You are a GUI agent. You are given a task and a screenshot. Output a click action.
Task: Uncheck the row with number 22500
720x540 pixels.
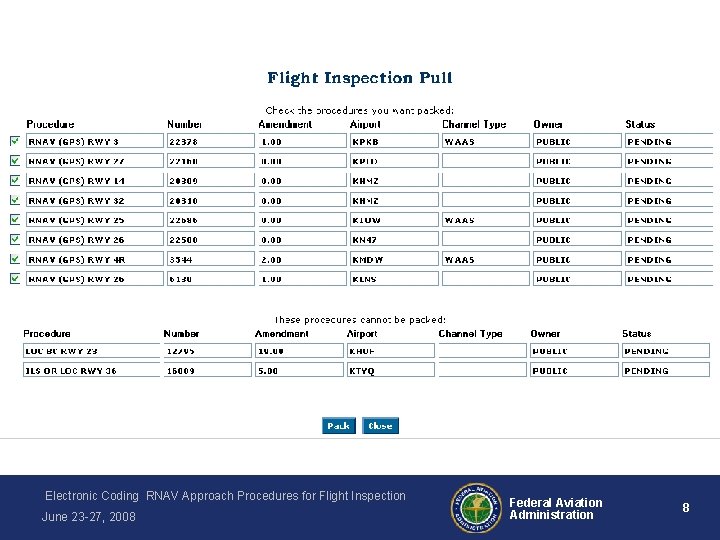pos(14,240)
